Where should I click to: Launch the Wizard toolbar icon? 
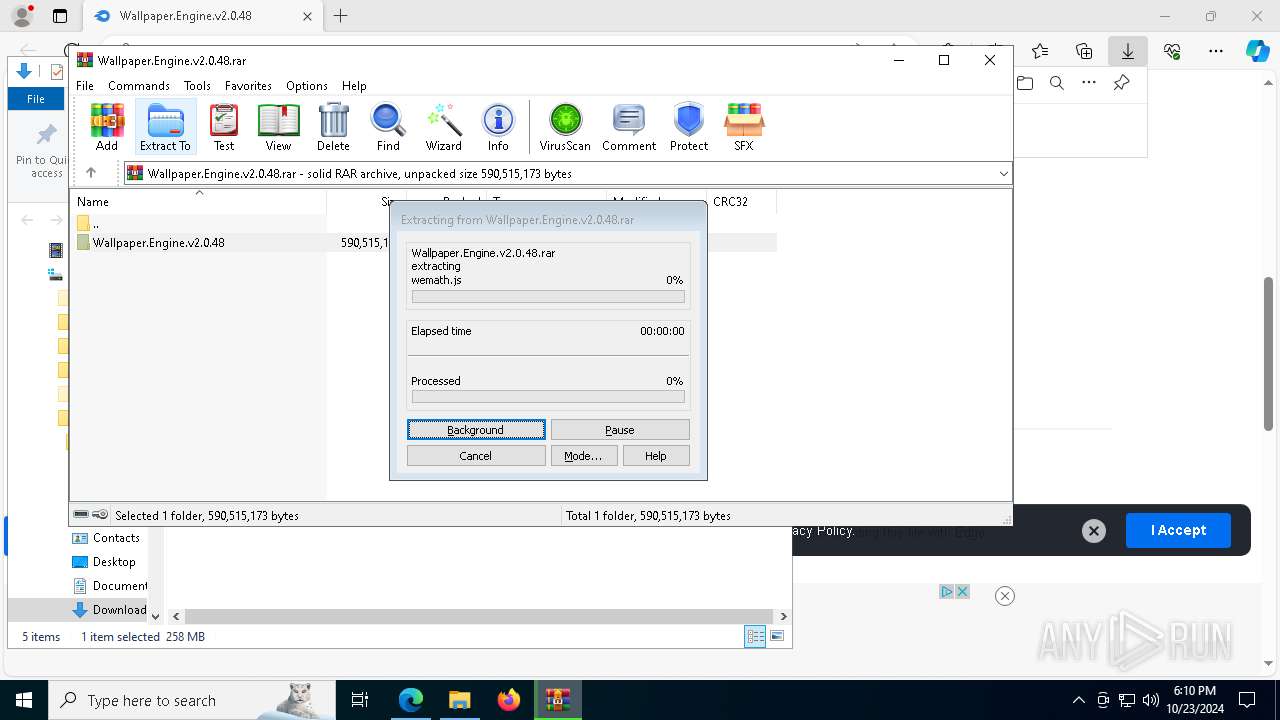click(x=443, y=126)
